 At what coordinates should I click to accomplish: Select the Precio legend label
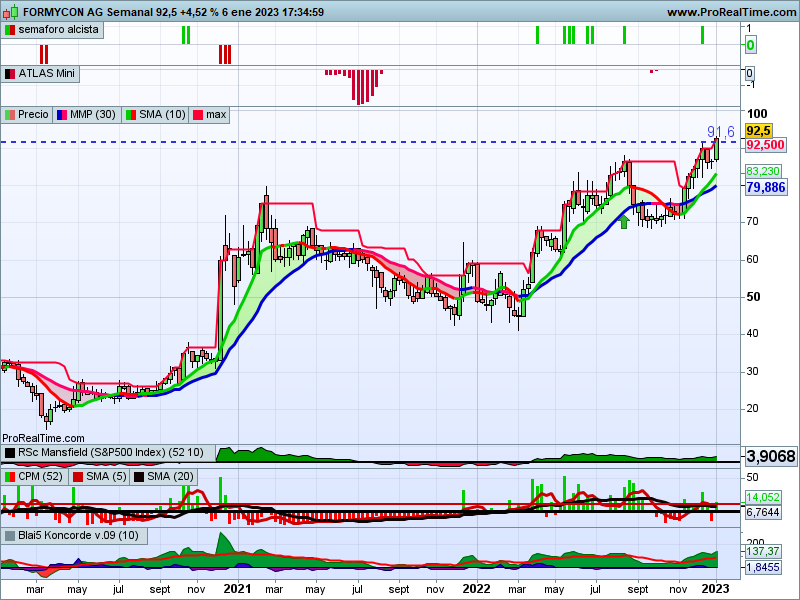33,114
